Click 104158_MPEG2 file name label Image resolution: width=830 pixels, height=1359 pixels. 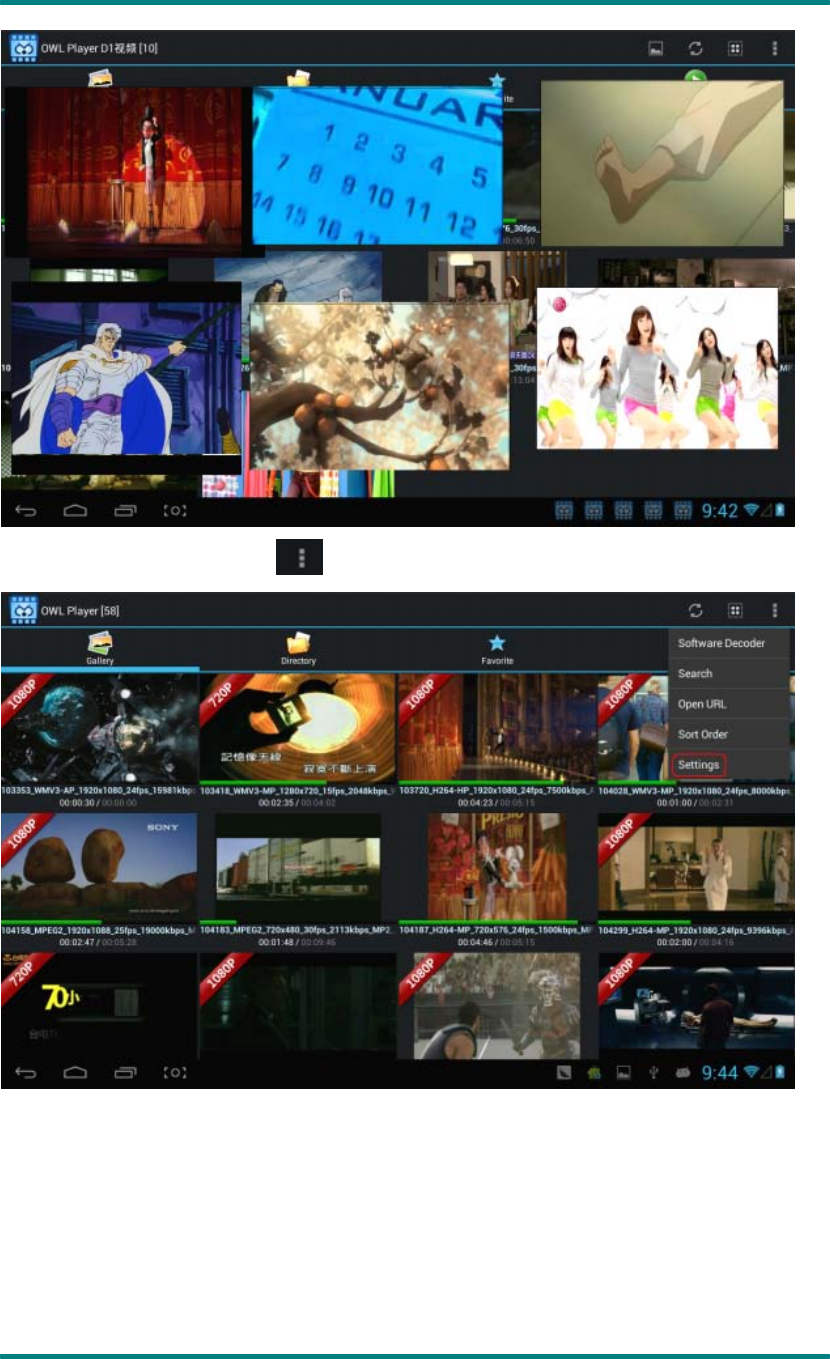coord(99,930)
